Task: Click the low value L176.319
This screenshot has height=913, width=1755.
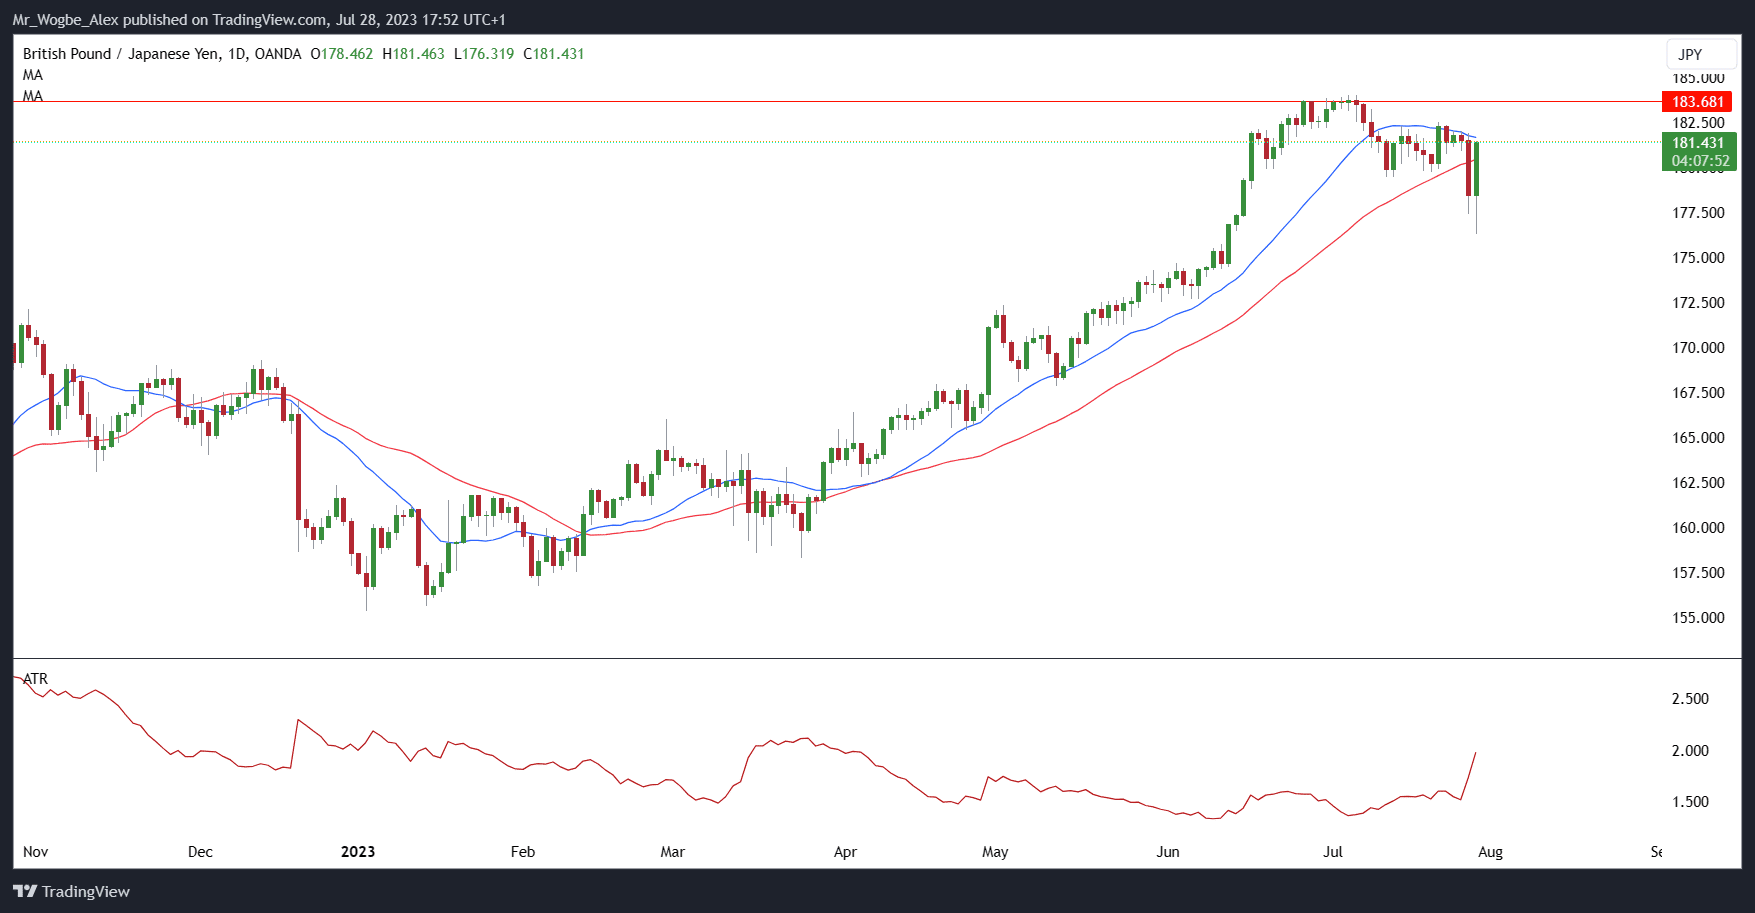Action: point(484,54)
